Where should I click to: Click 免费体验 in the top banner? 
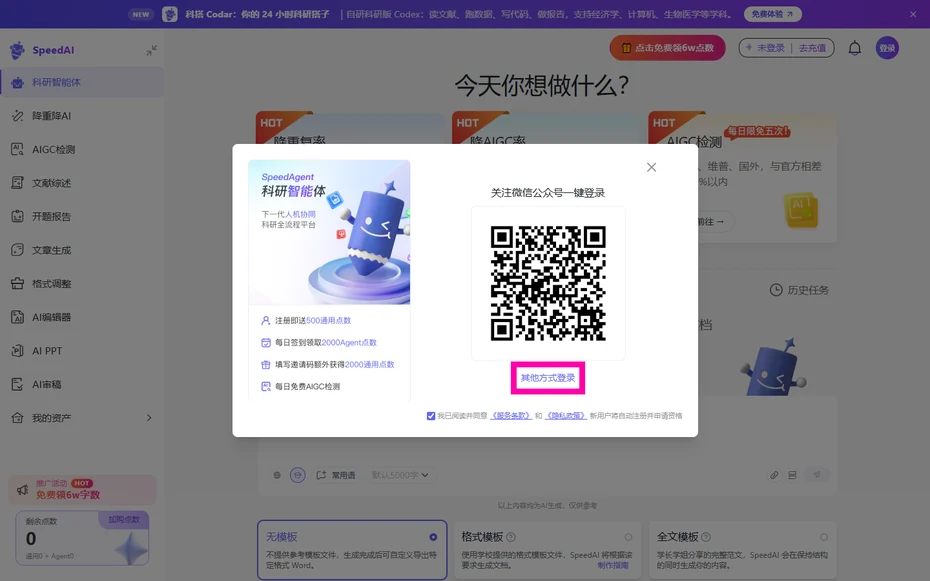[772, 14]
